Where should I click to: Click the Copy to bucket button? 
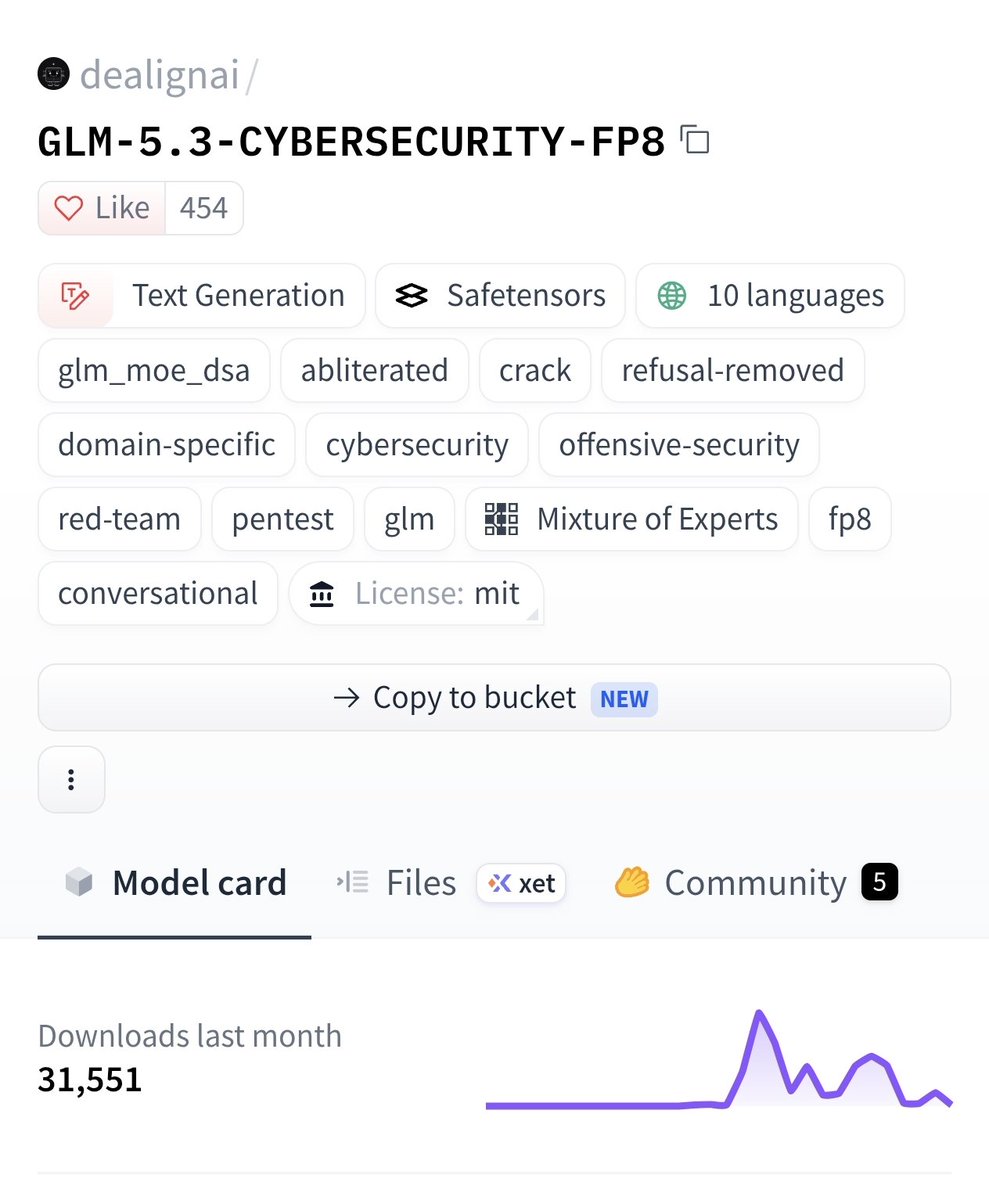[x=494, y=697]
